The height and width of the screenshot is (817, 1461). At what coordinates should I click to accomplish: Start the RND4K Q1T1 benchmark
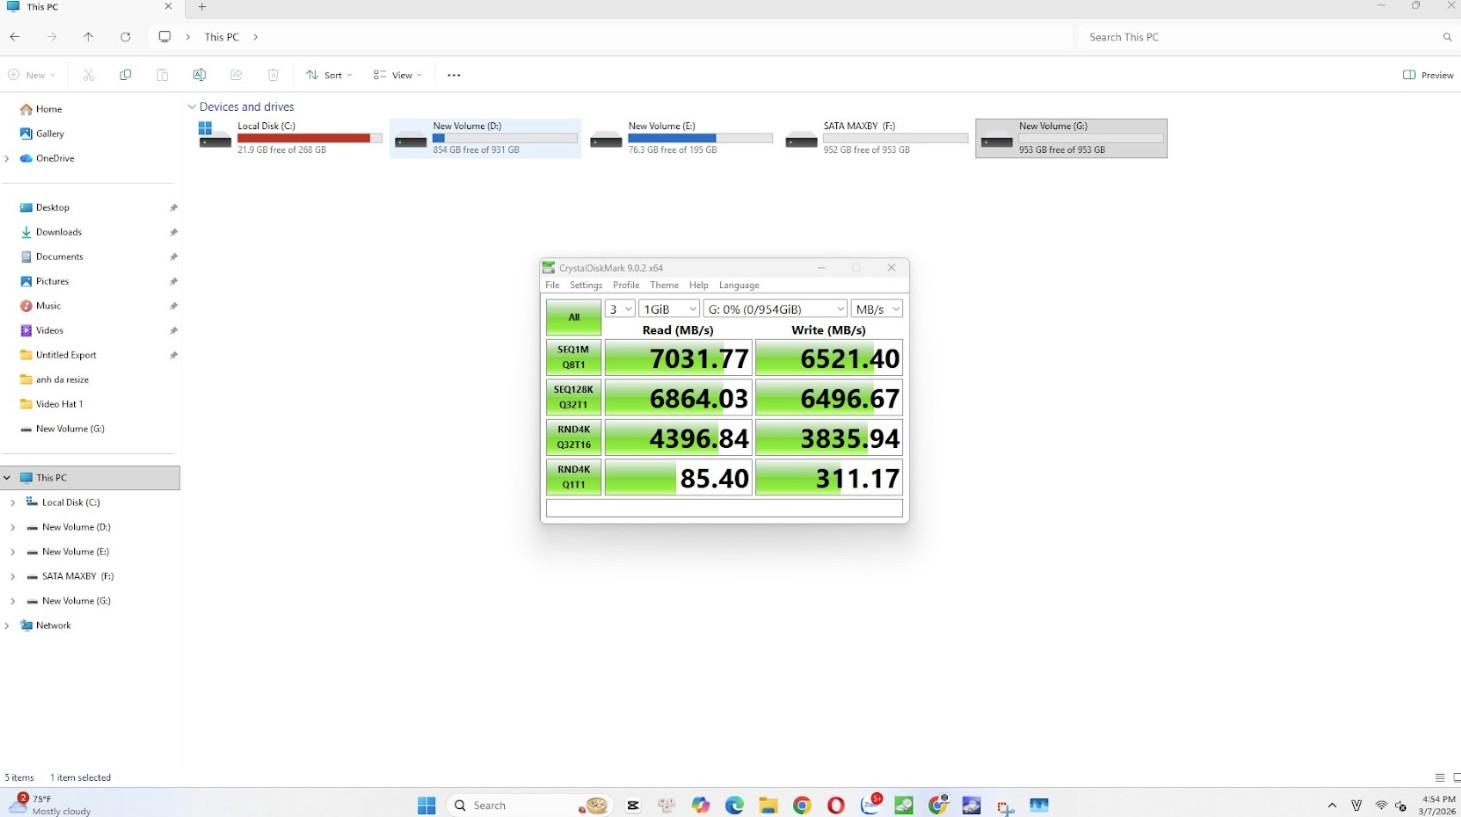click(573, 477)
